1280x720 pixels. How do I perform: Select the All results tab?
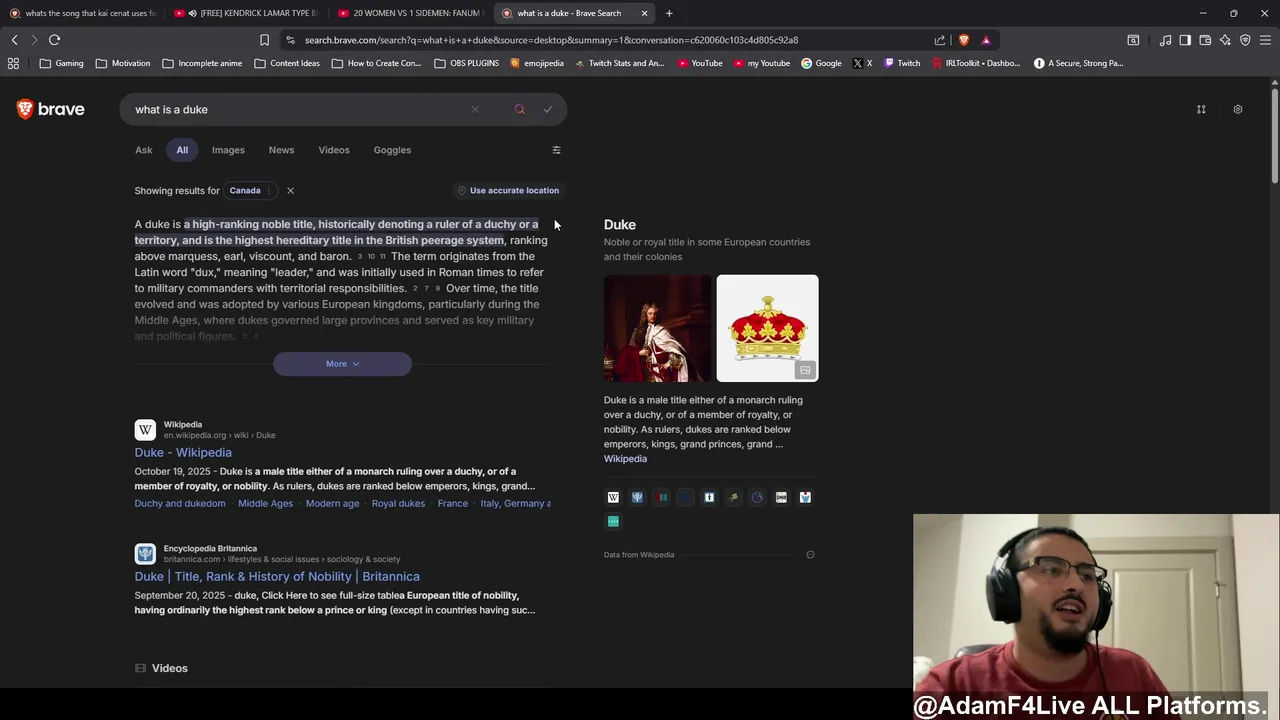182,150
